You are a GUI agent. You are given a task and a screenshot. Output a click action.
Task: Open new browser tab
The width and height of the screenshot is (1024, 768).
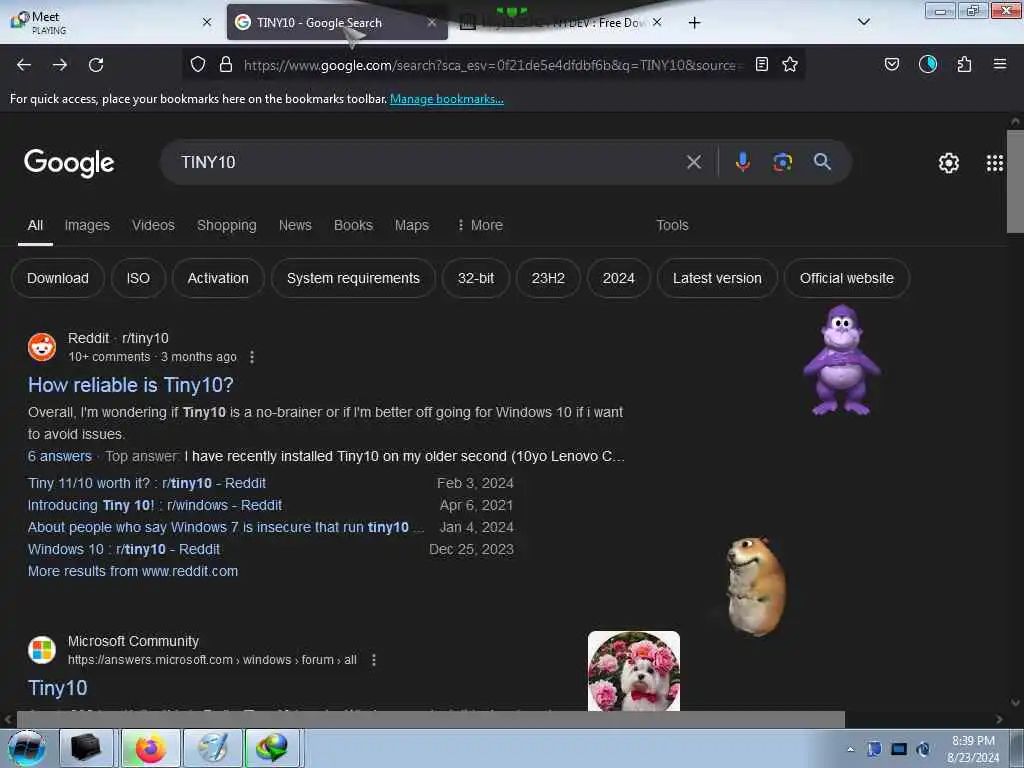(x=694, y=23)
